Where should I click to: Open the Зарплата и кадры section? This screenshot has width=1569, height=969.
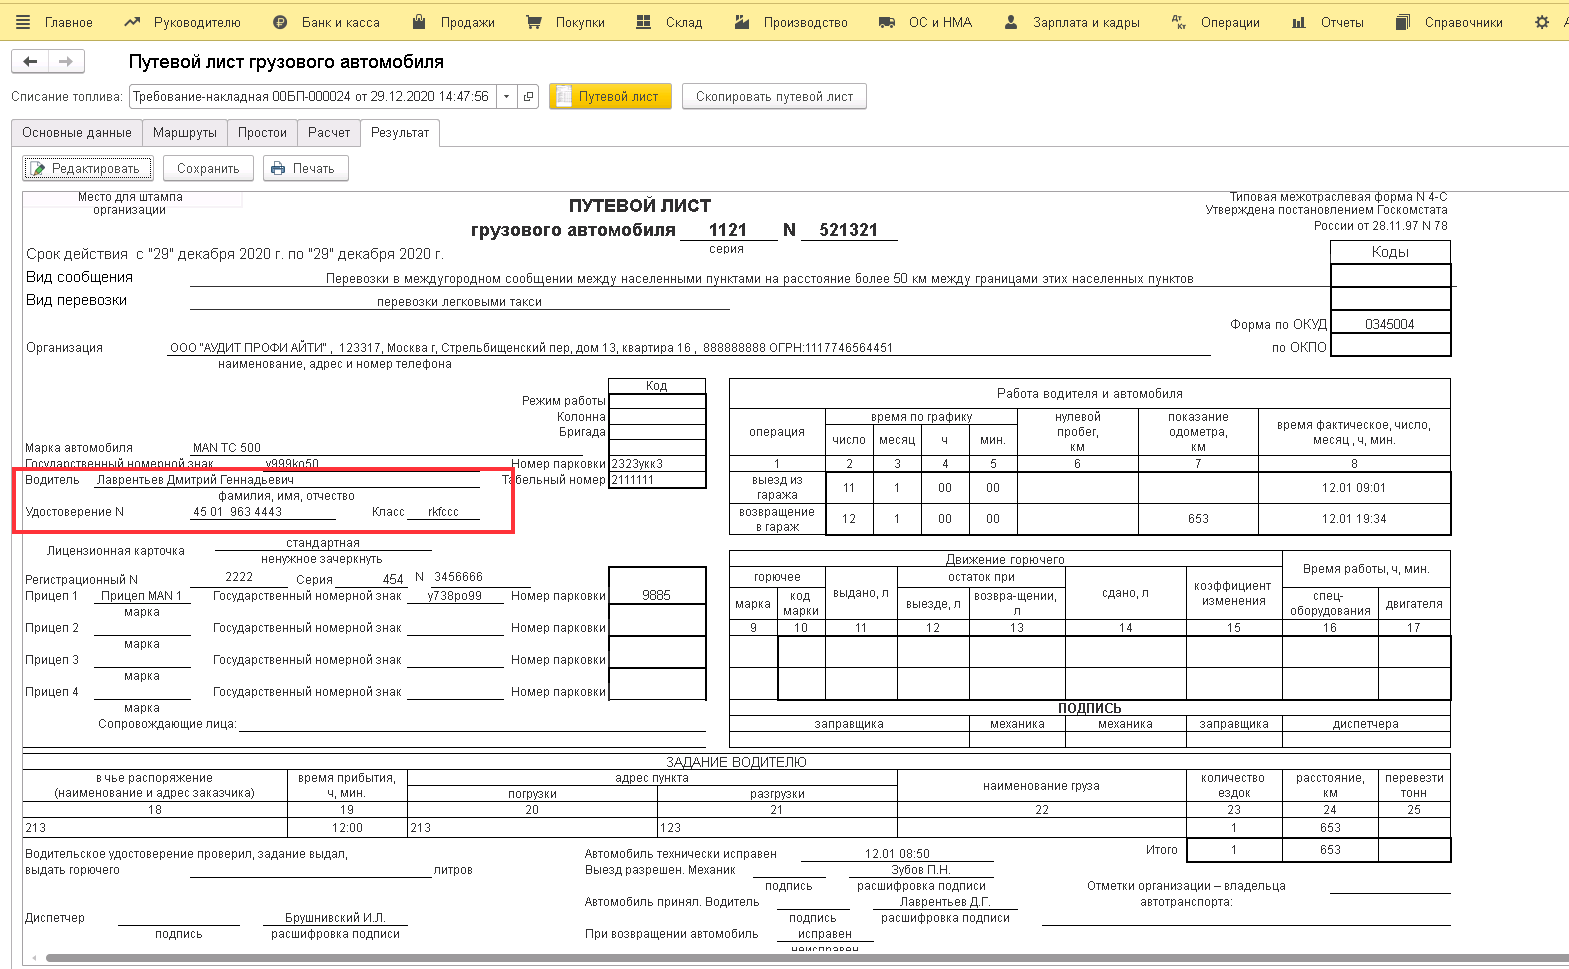tap(1072, 22)
